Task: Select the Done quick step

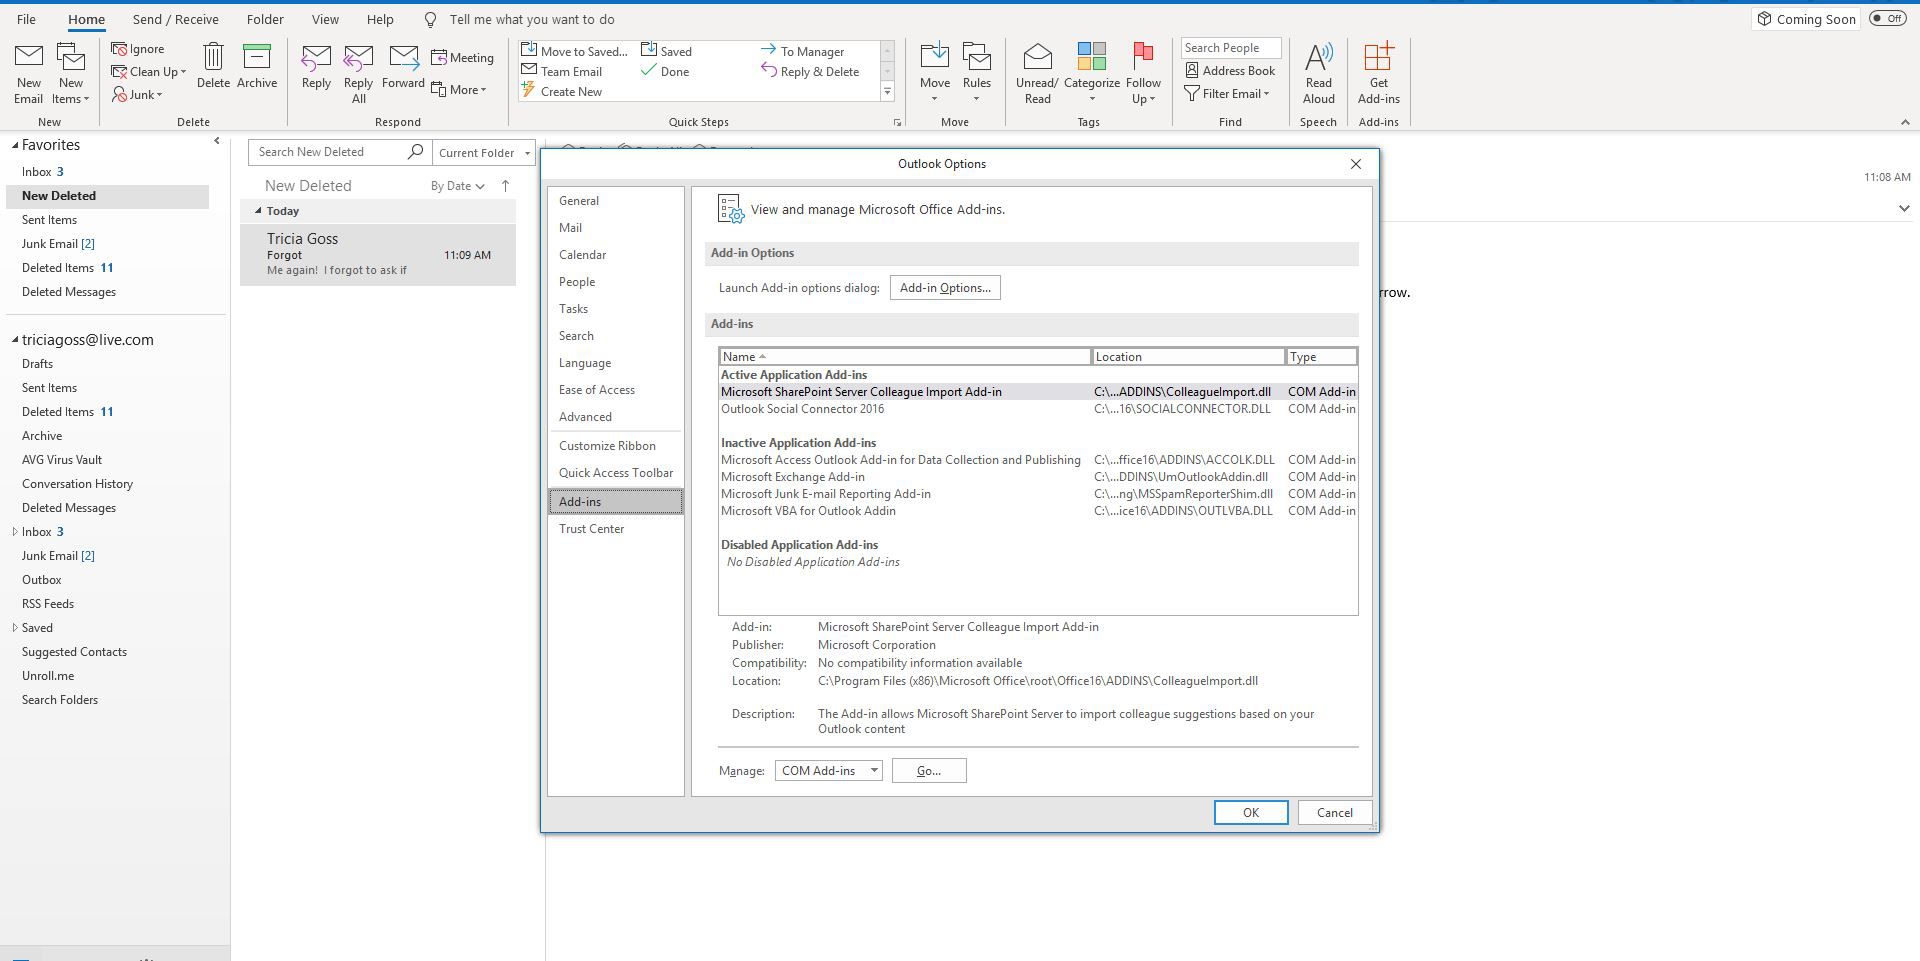Action: click(x=665, y=71)
